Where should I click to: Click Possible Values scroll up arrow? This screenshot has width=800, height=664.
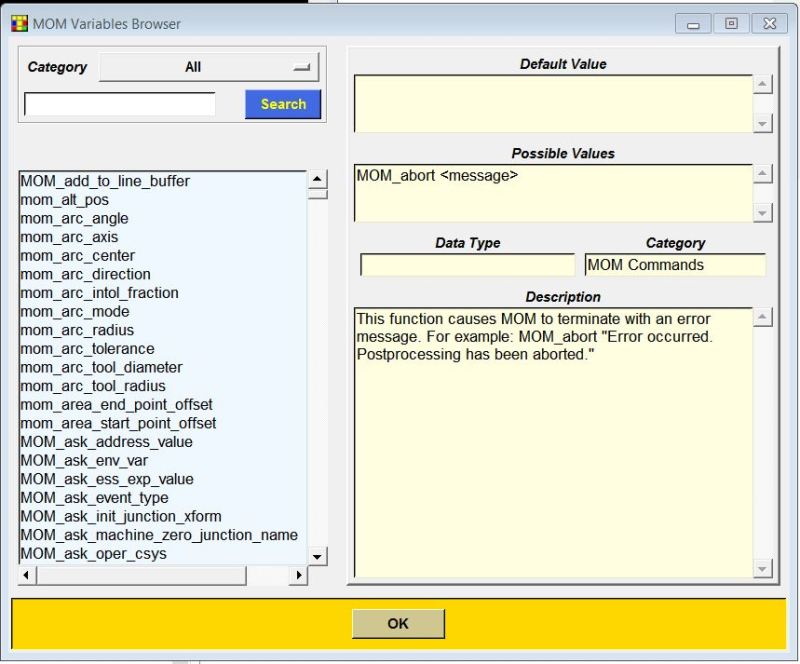pos(762,174)
